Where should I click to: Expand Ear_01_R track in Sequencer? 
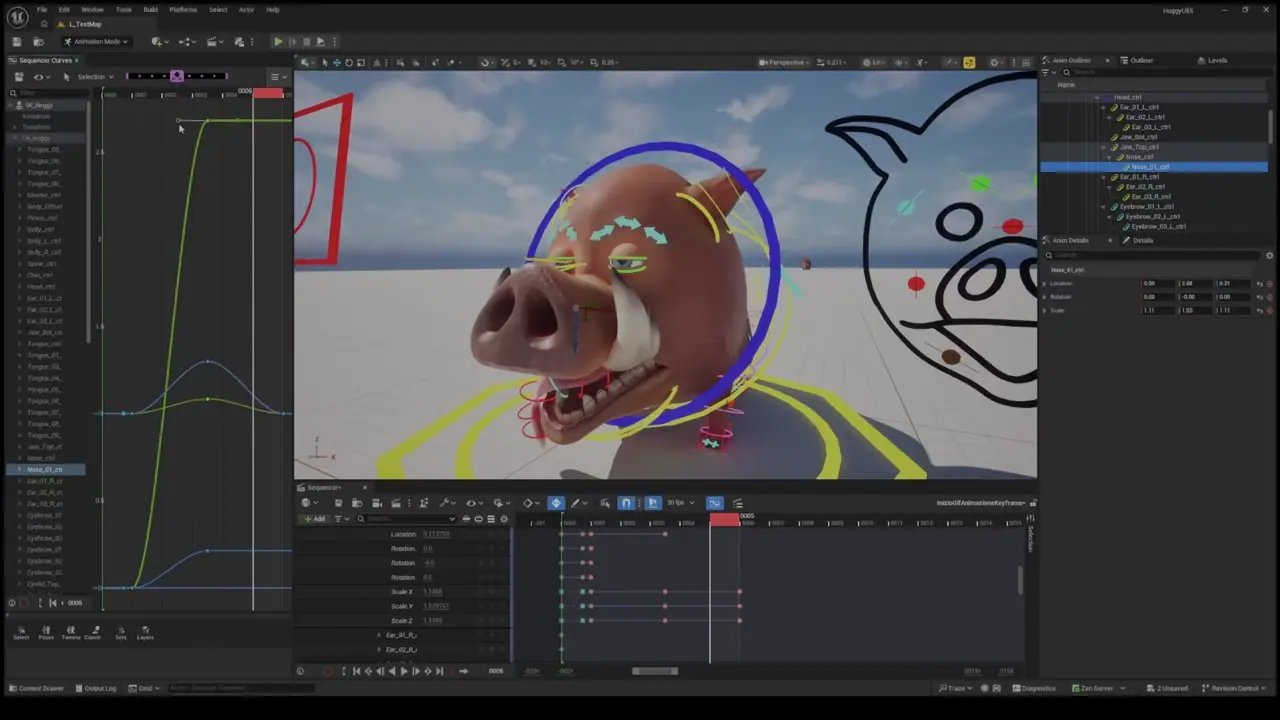(379, 635)
